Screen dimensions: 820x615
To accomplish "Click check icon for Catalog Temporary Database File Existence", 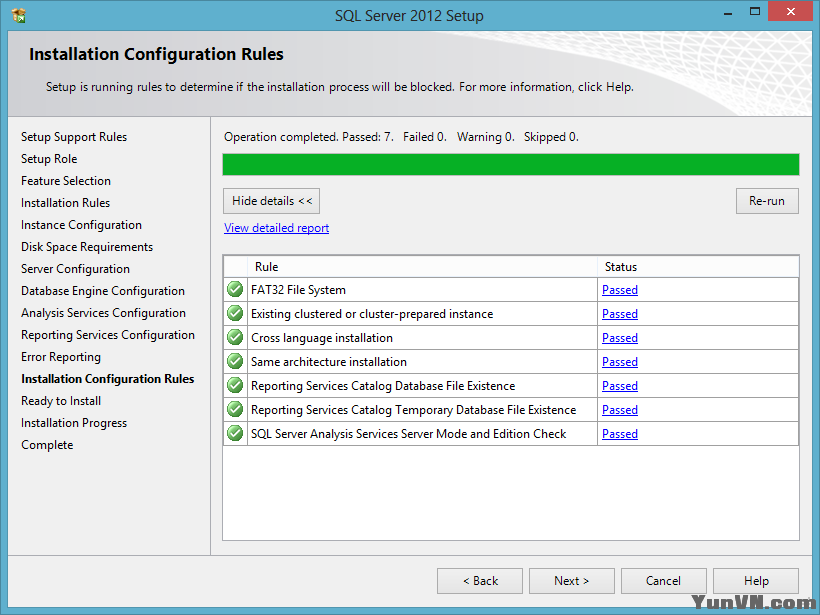I will pyautogui.click(x=235, y=409).
